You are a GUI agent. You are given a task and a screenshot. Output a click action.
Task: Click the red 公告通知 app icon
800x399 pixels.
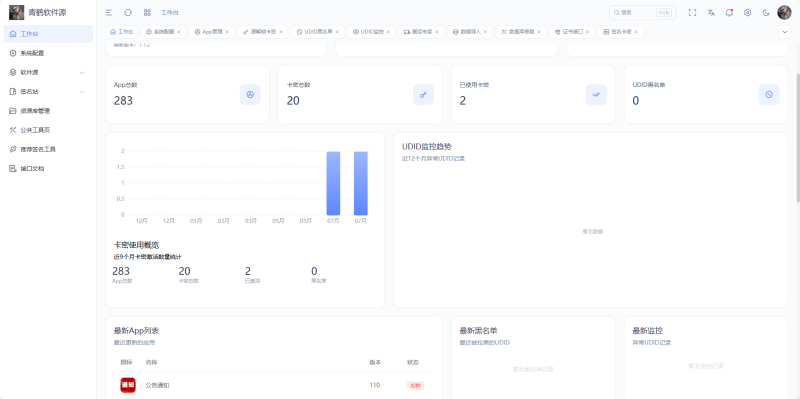(128, 385)
